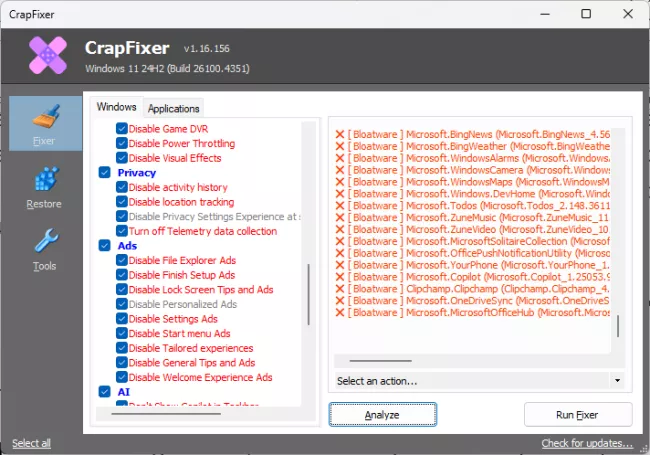Click red X beside Microsoft.BingNews entry
Viewport: 650px width, 455px height.
340,134
